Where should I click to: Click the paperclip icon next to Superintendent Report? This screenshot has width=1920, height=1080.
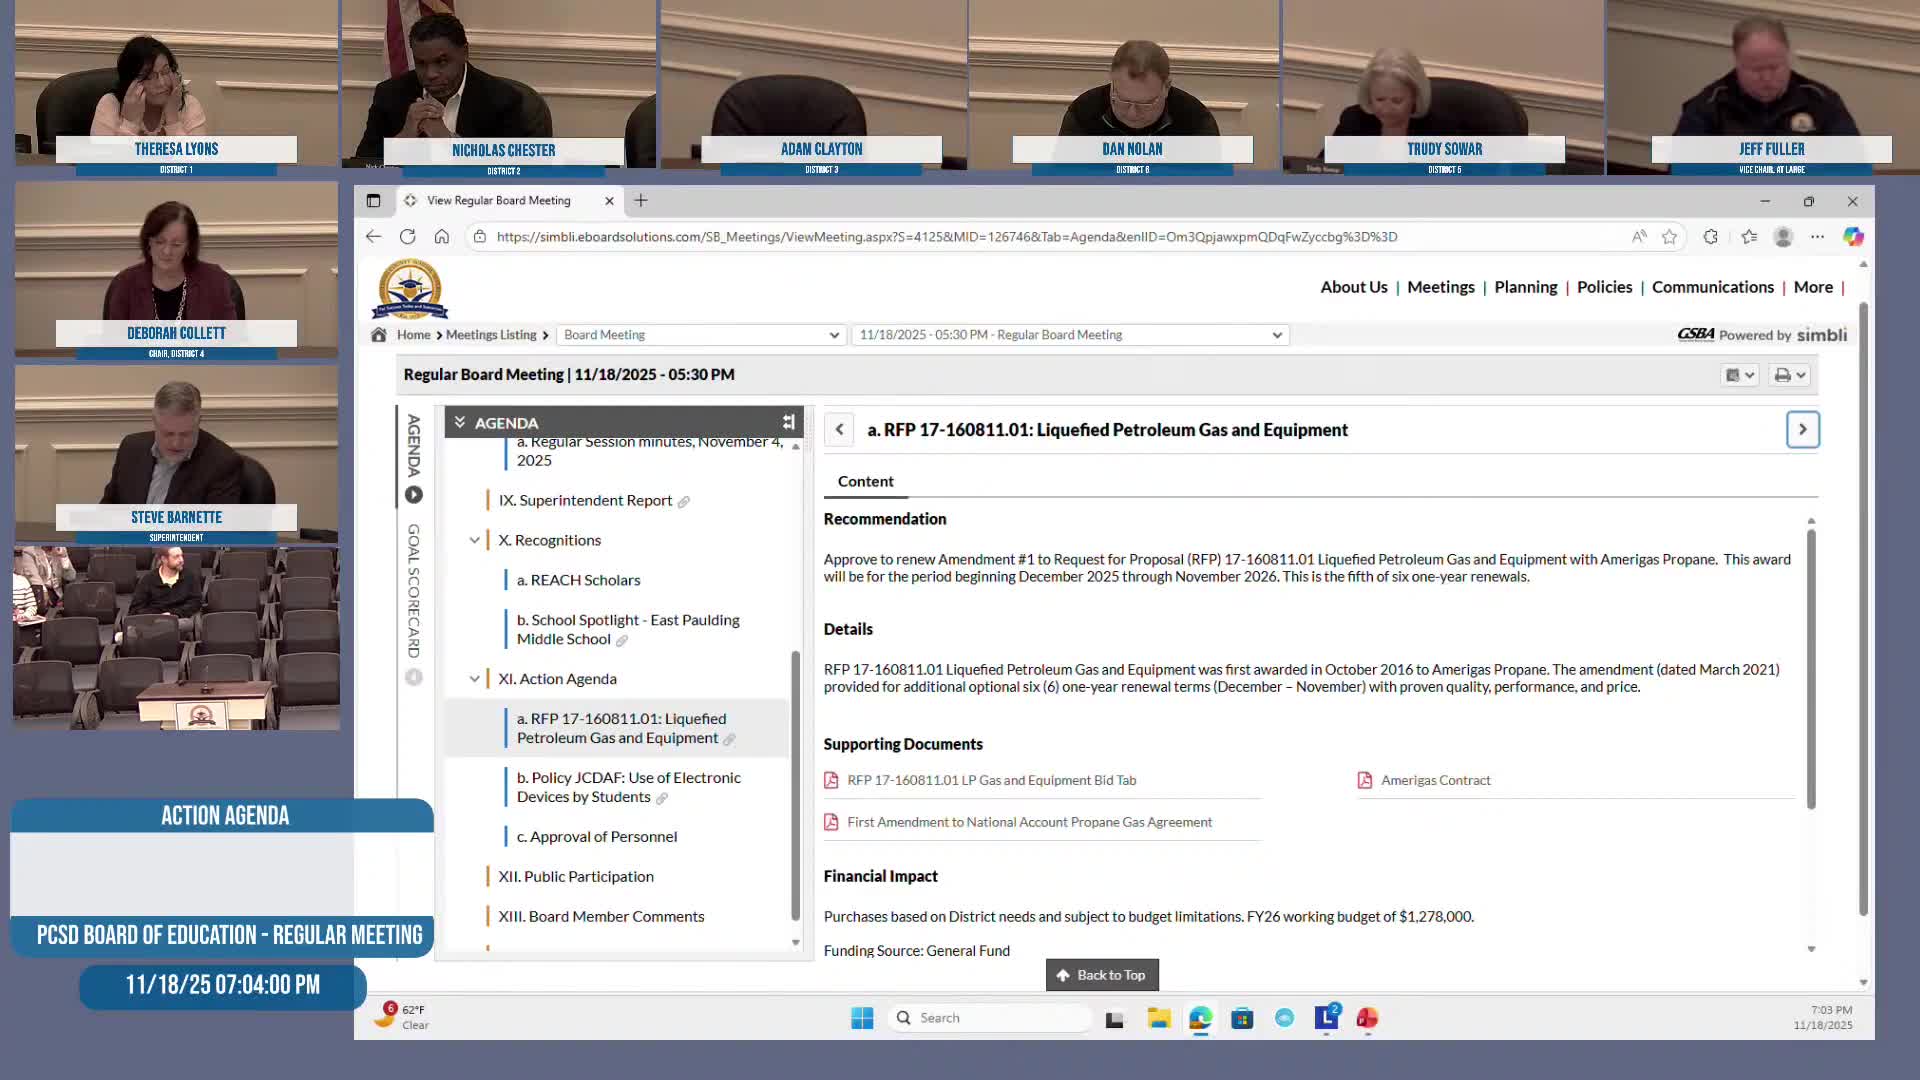point(686,501)
